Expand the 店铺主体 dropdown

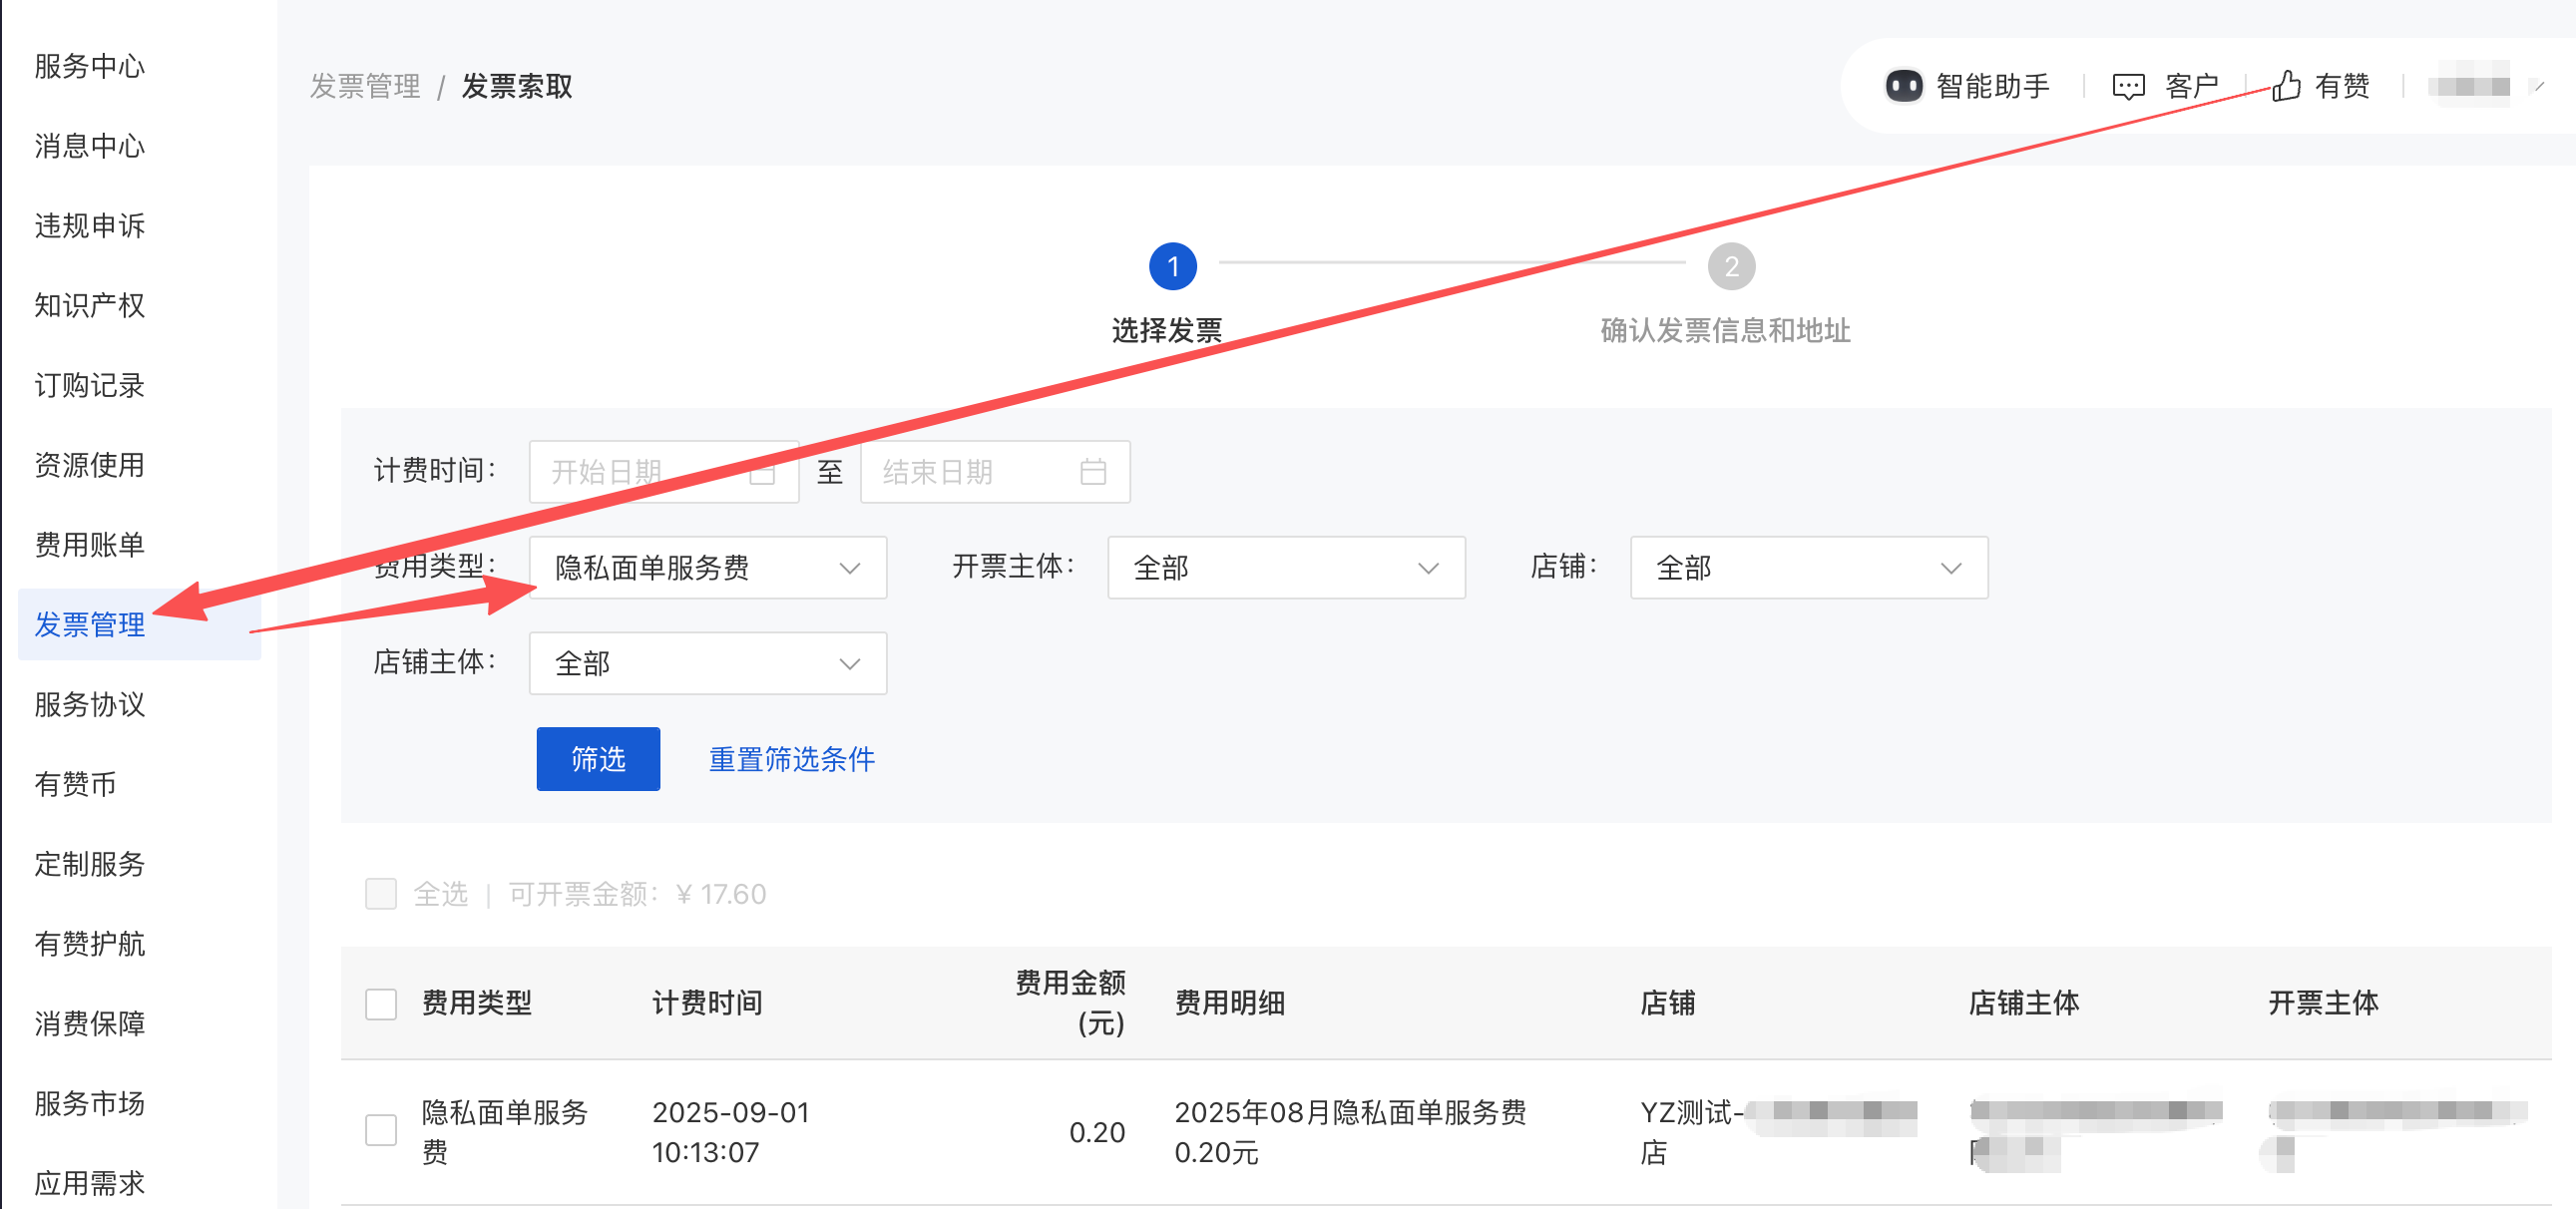click(x=707, y=663)
